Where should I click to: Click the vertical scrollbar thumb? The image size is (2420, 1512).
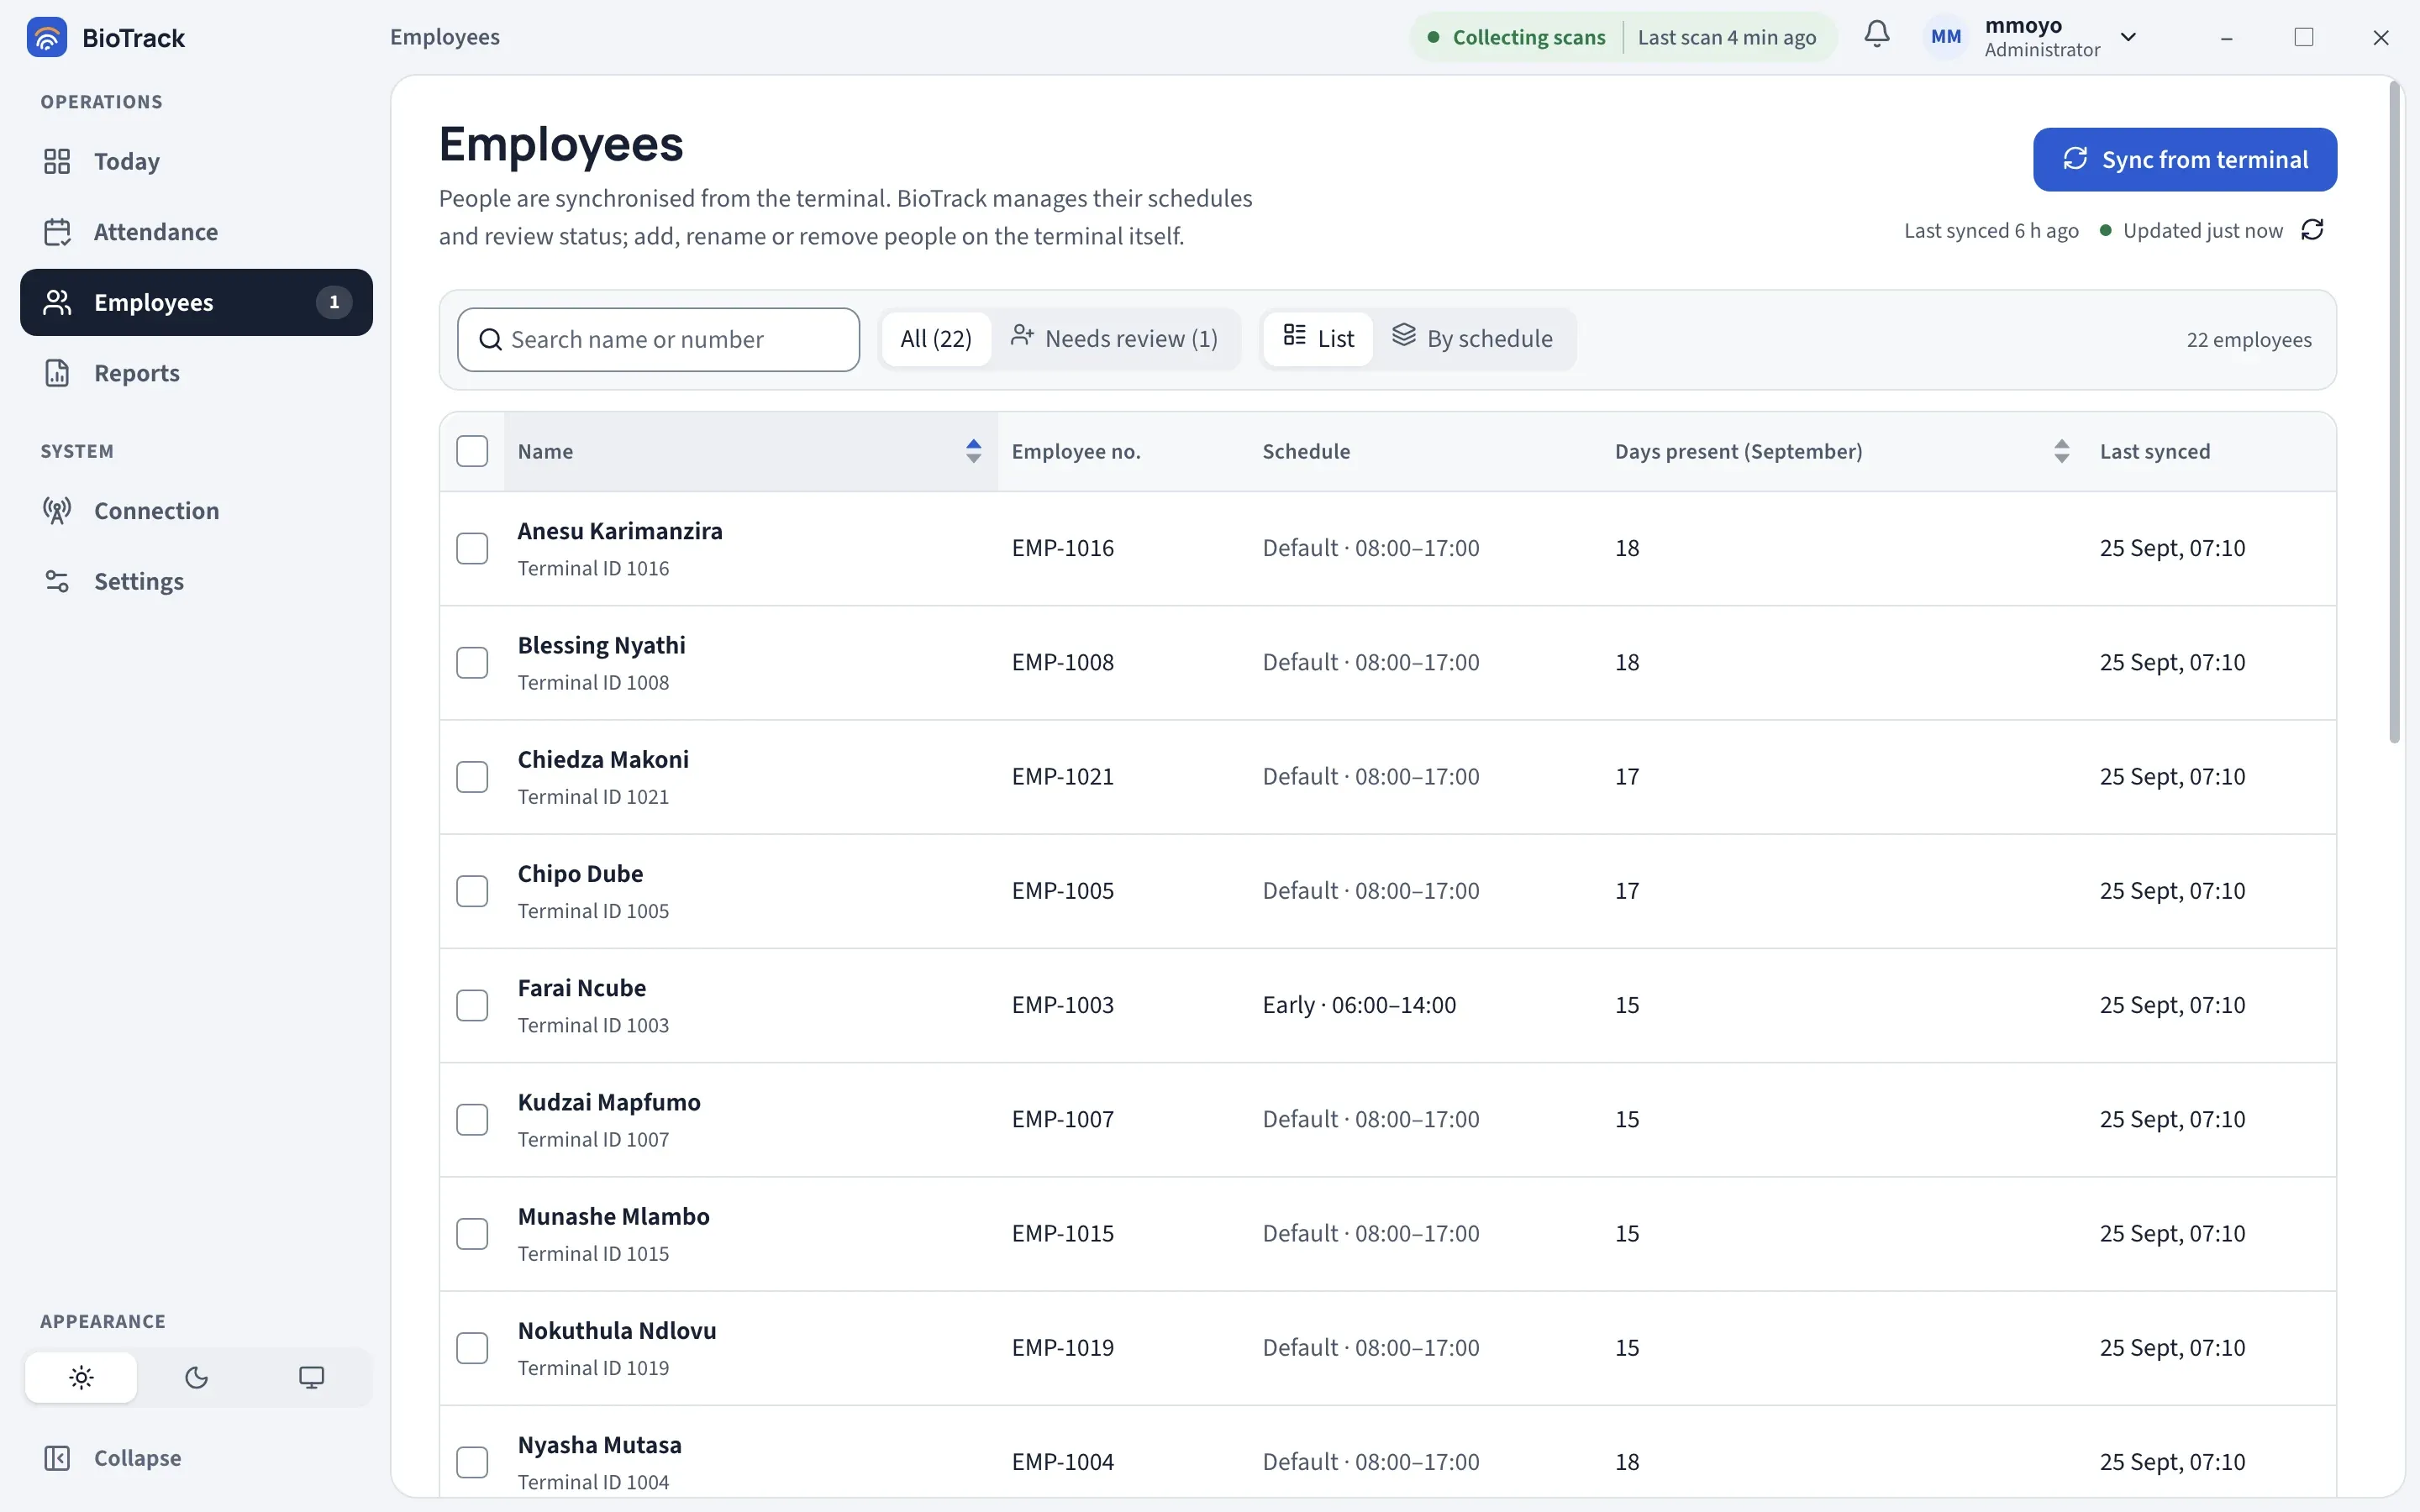tap(2394, 413)
